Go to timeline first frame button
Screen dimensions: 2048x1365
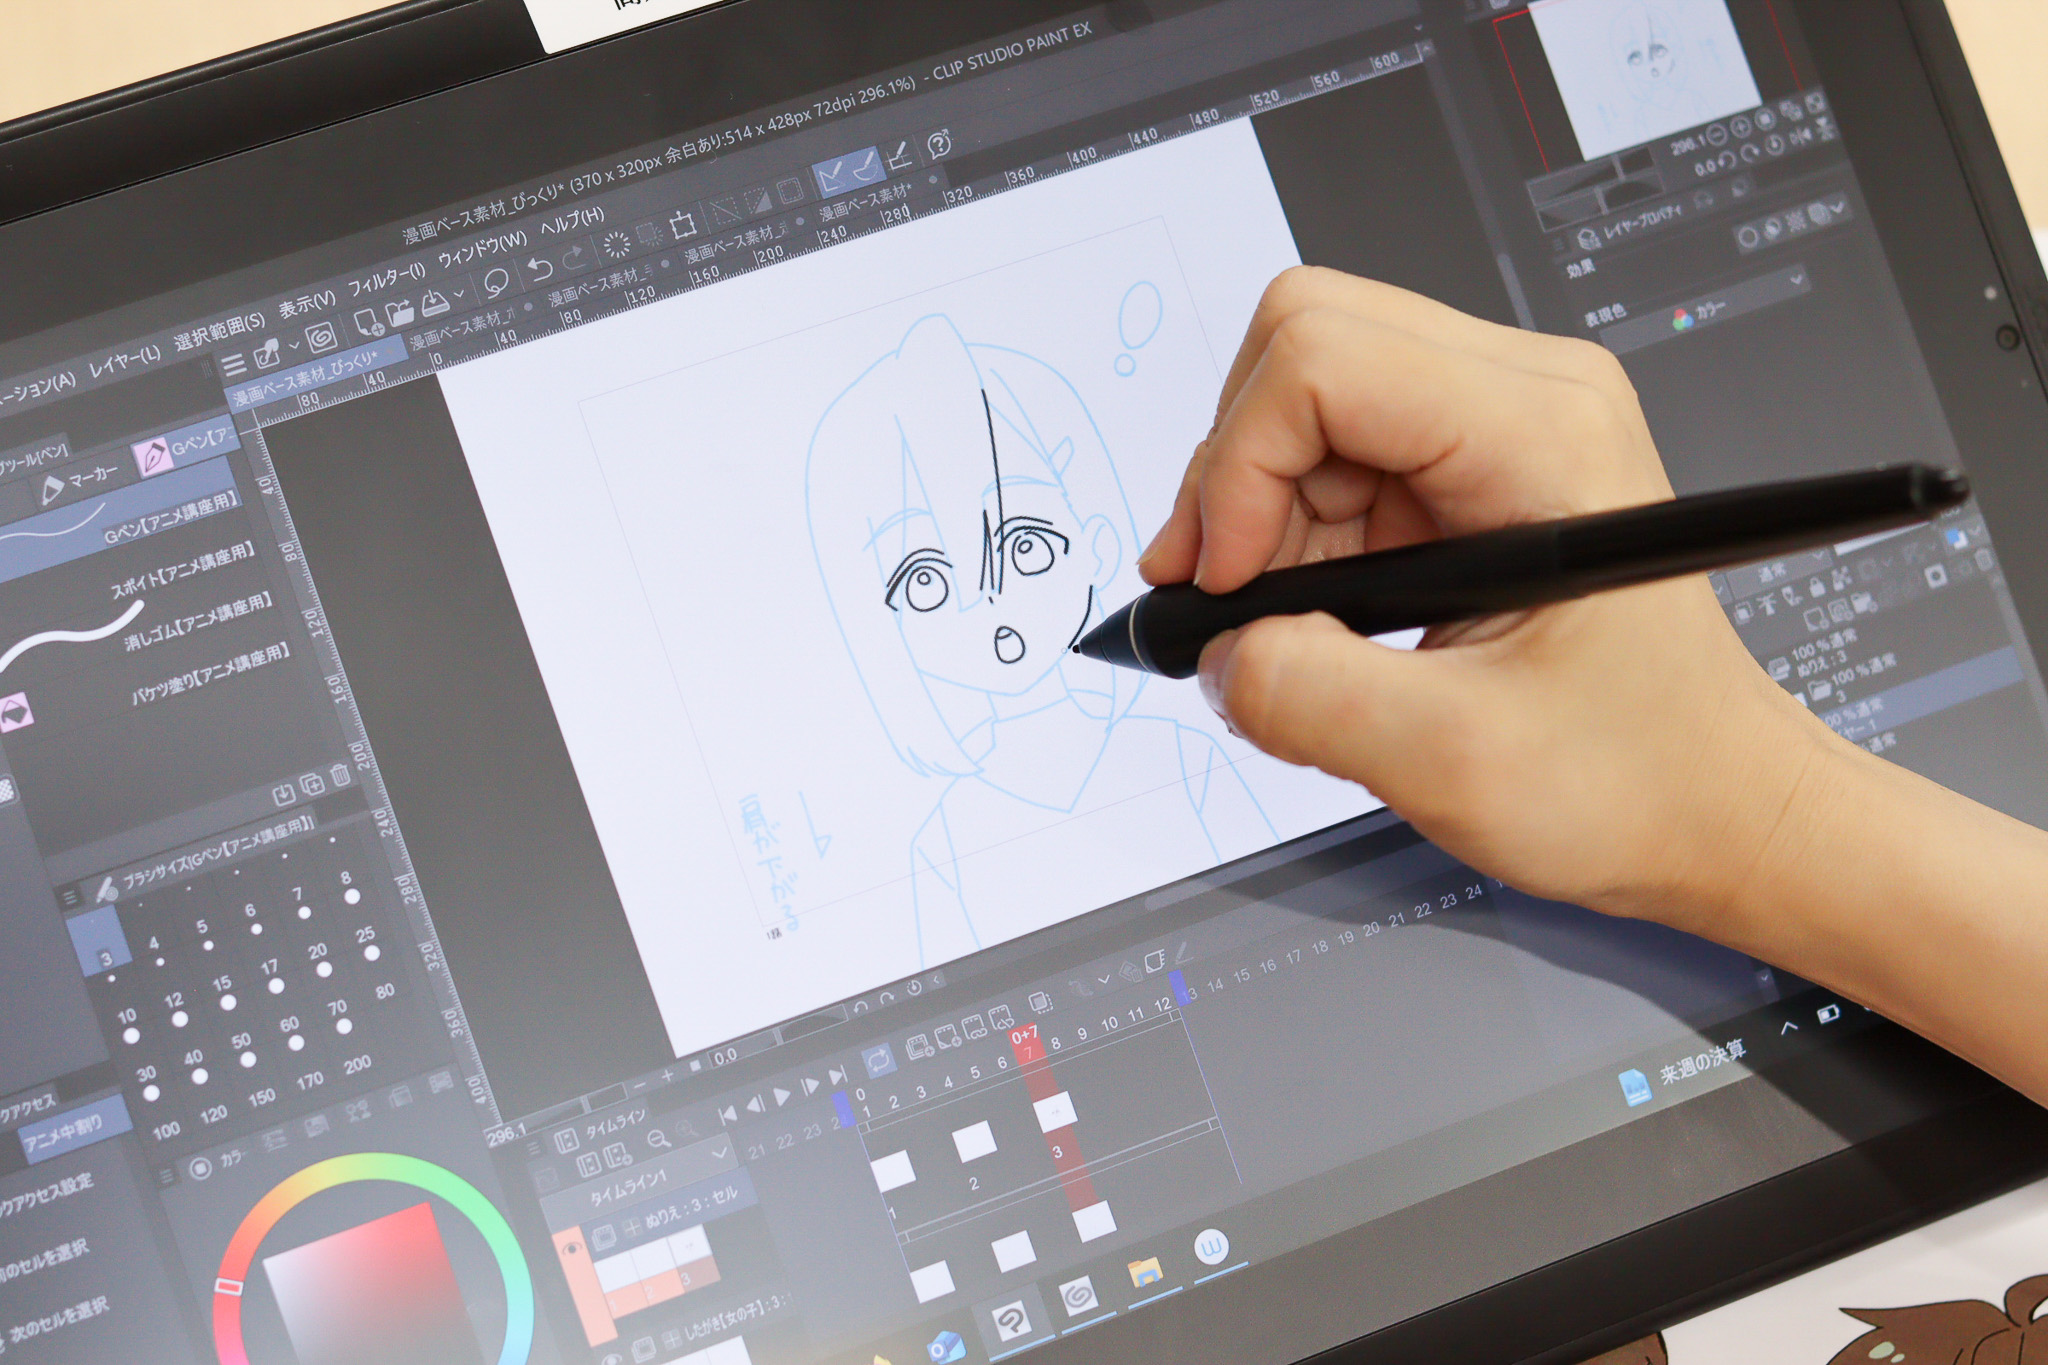coord(728,1114)
